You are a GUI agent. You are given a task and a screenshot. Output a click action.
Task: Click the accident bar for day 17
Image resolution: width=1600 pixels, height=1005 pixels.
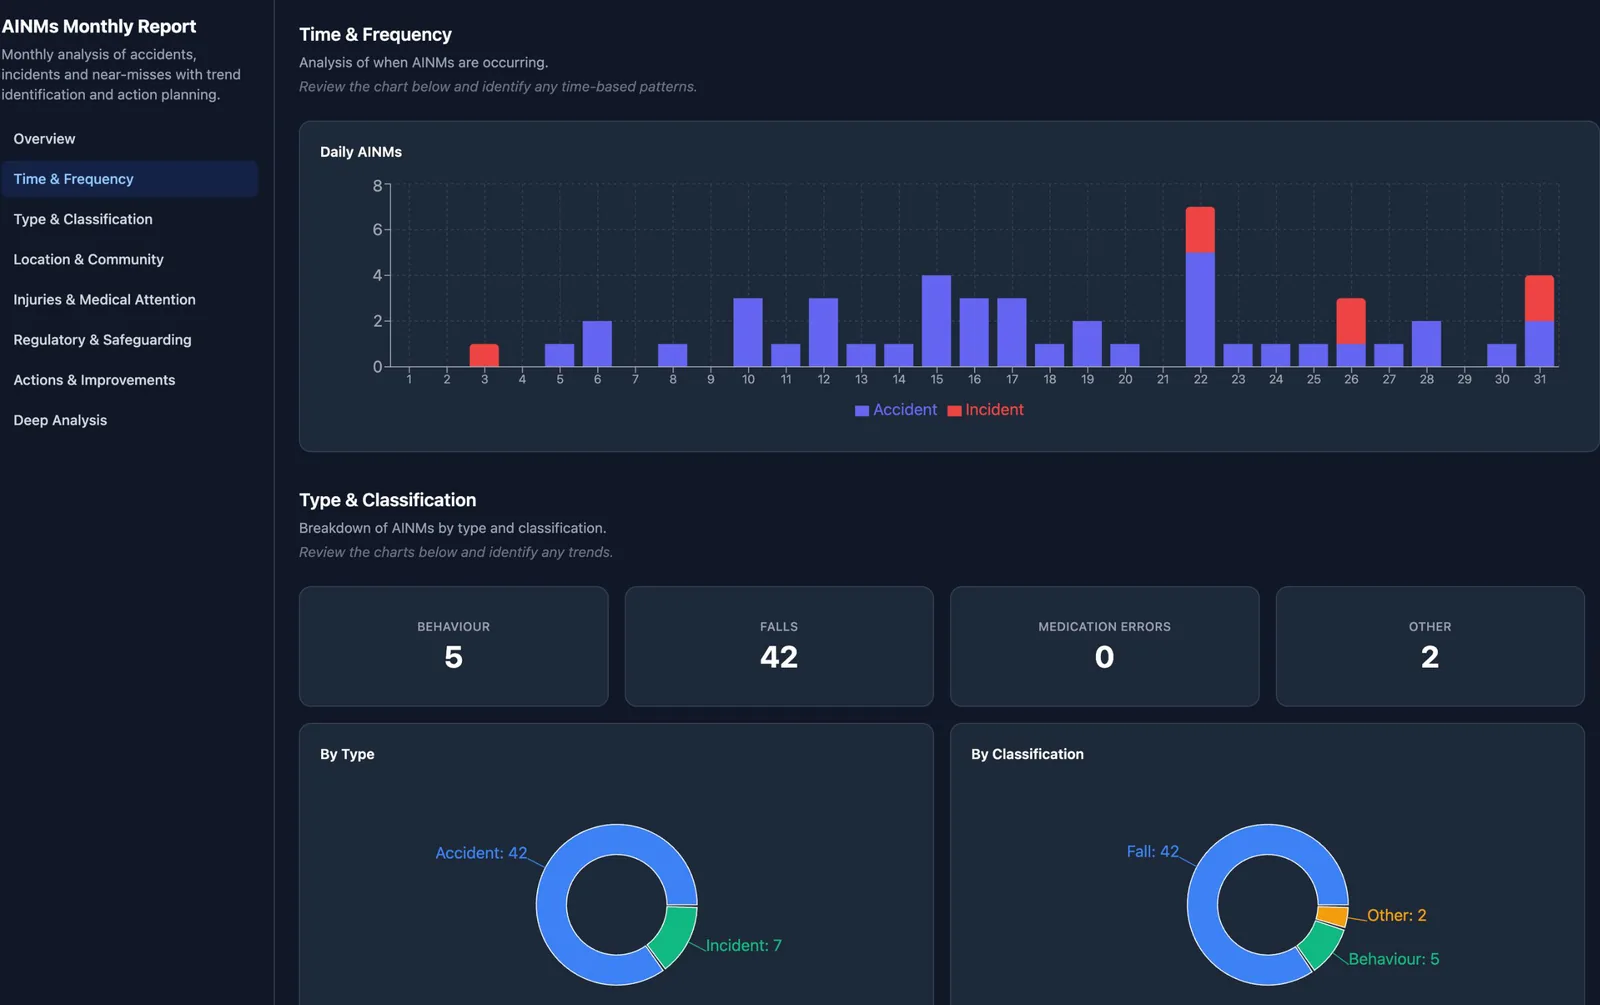1012,332
